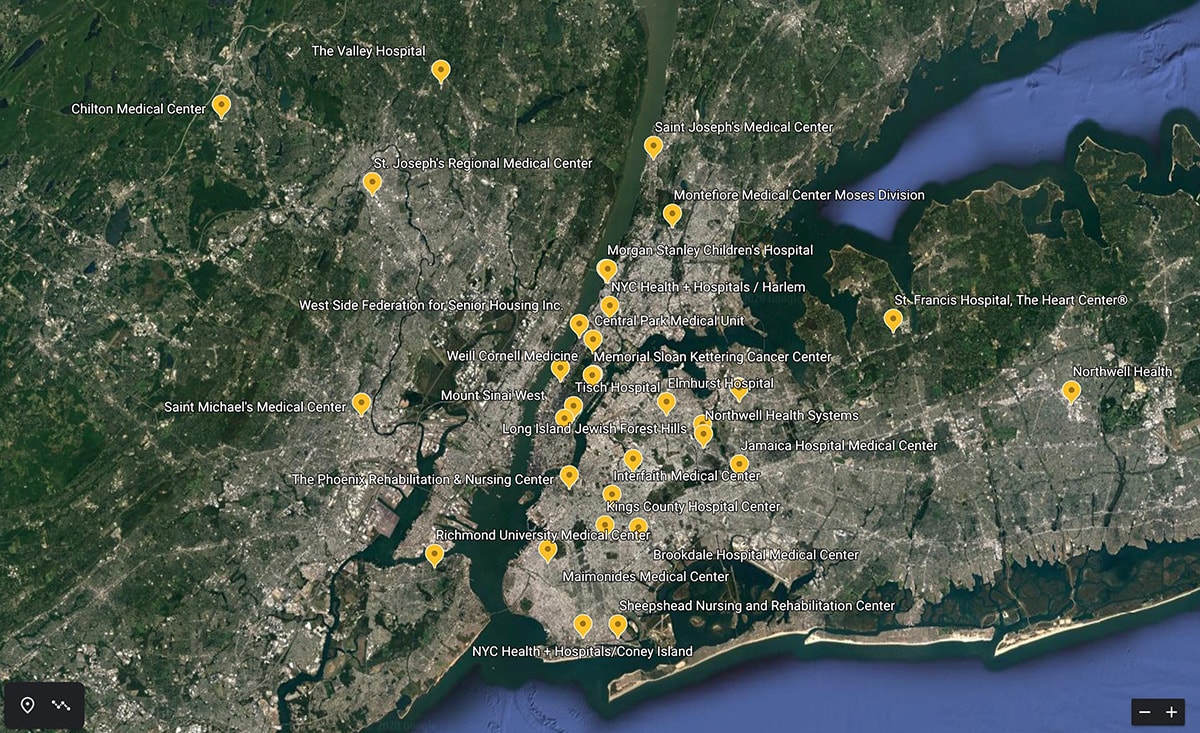Select Saint Michael's Medical Center pin
Image resolution: width=1200 pixels, height=733 pixels.
[361, 404]
